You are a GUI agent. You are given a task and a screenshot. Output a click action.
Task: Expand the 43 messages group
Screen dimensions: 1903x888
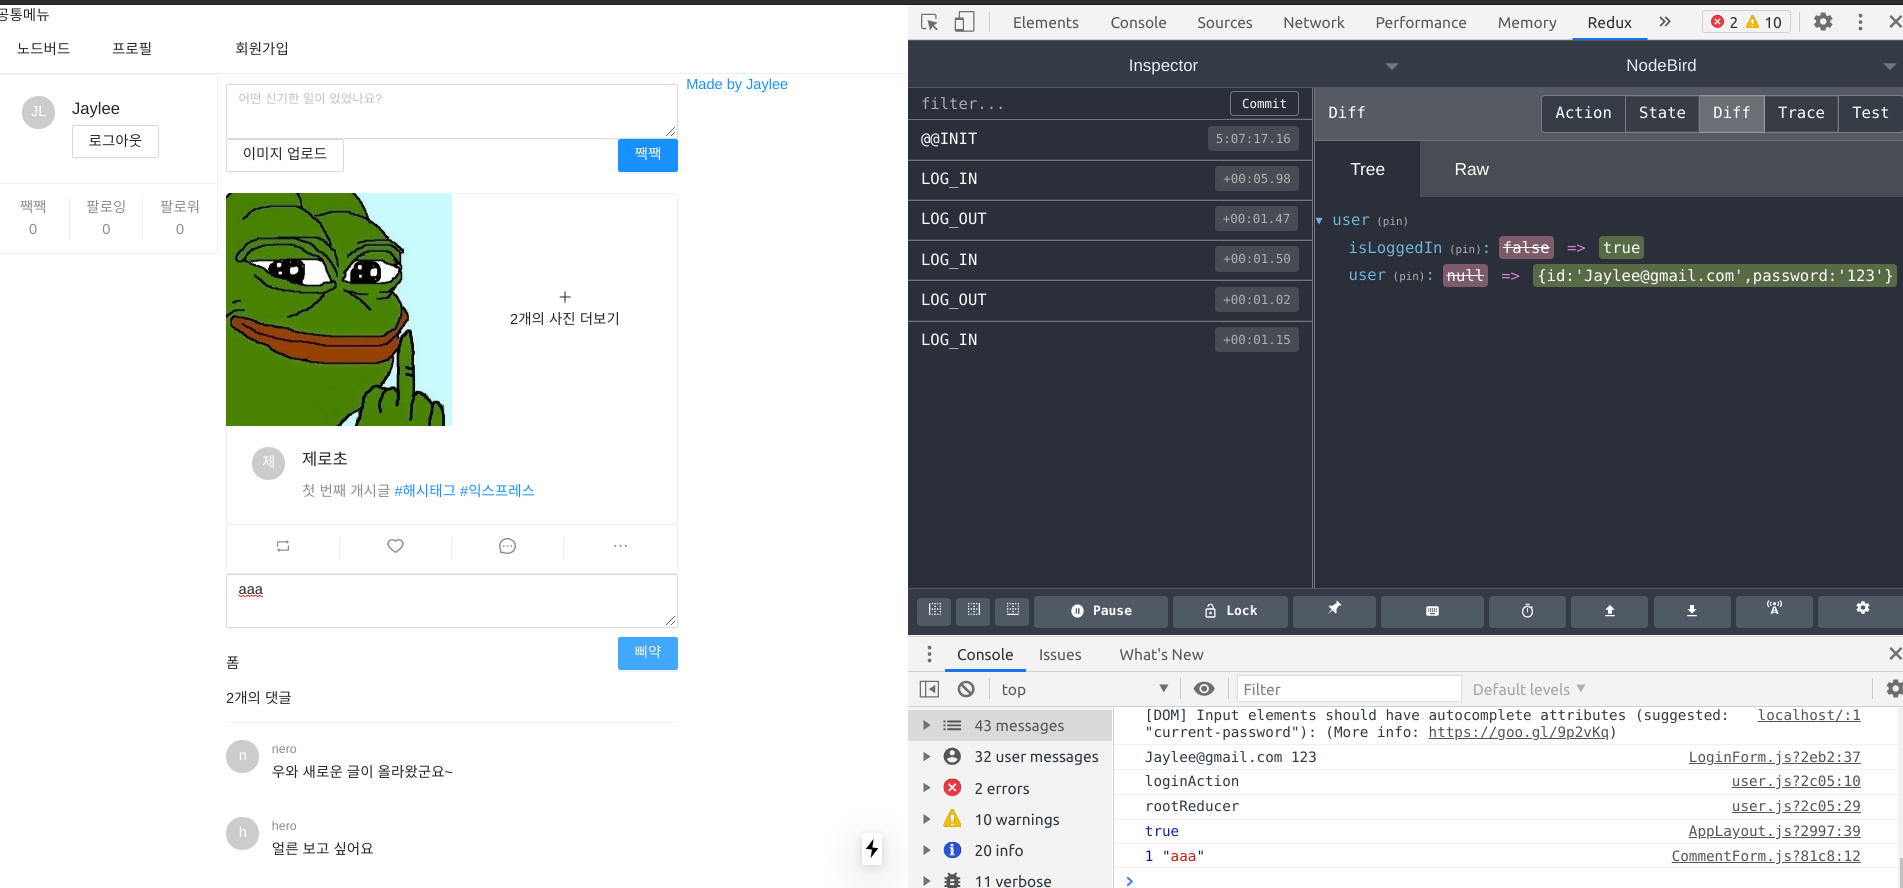[x=926, y=725]
